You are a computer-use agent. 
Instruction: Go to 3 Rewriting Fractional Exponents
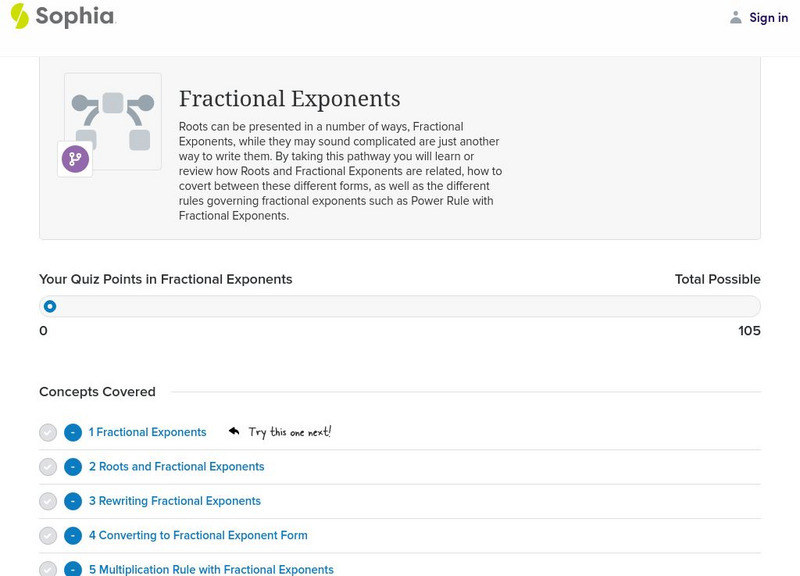click(175, 501)
